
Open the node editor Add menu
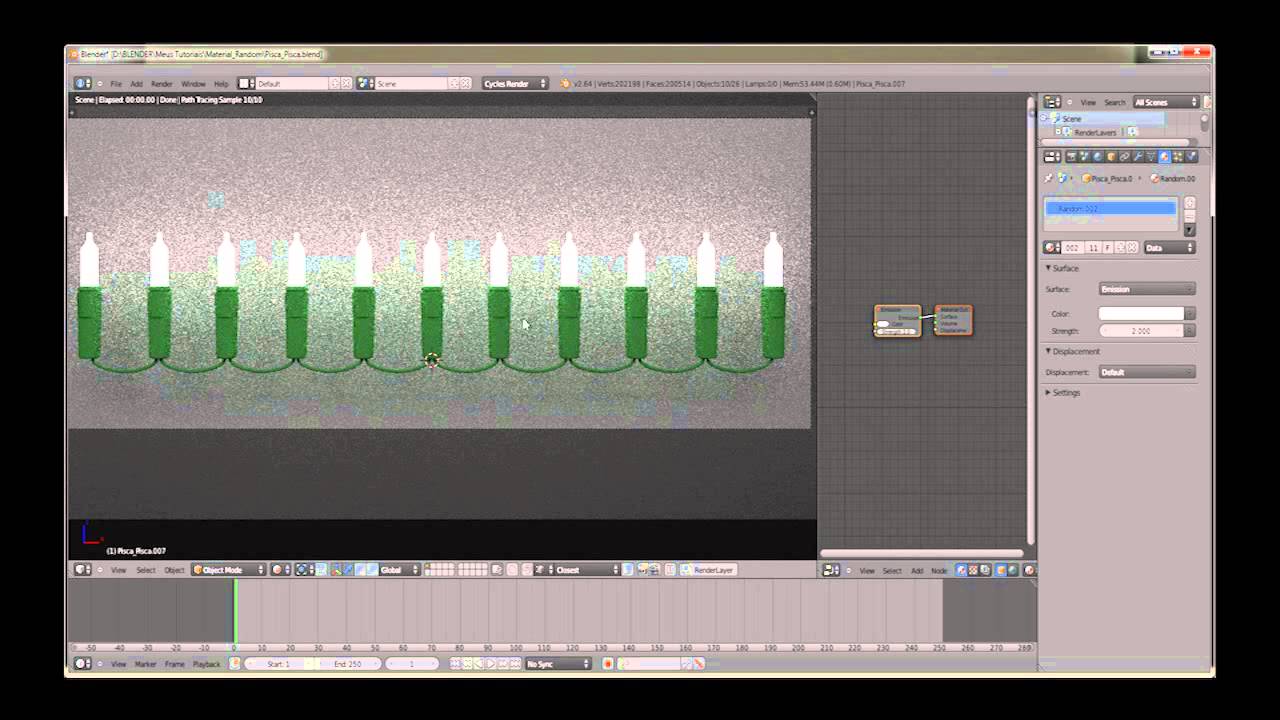pos(917,570)
